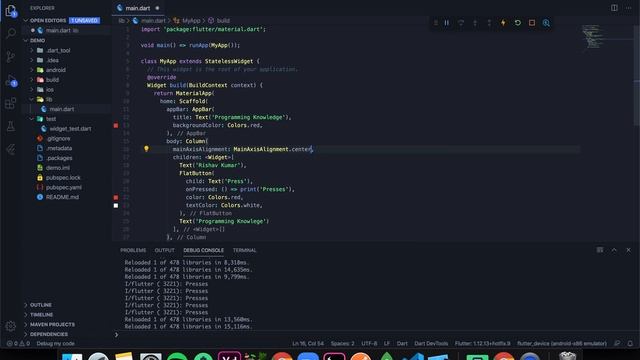The width and height of the screenshot is (640, 360).
Task: Click Dart DevTools in status bar
Action: [431, 343]
